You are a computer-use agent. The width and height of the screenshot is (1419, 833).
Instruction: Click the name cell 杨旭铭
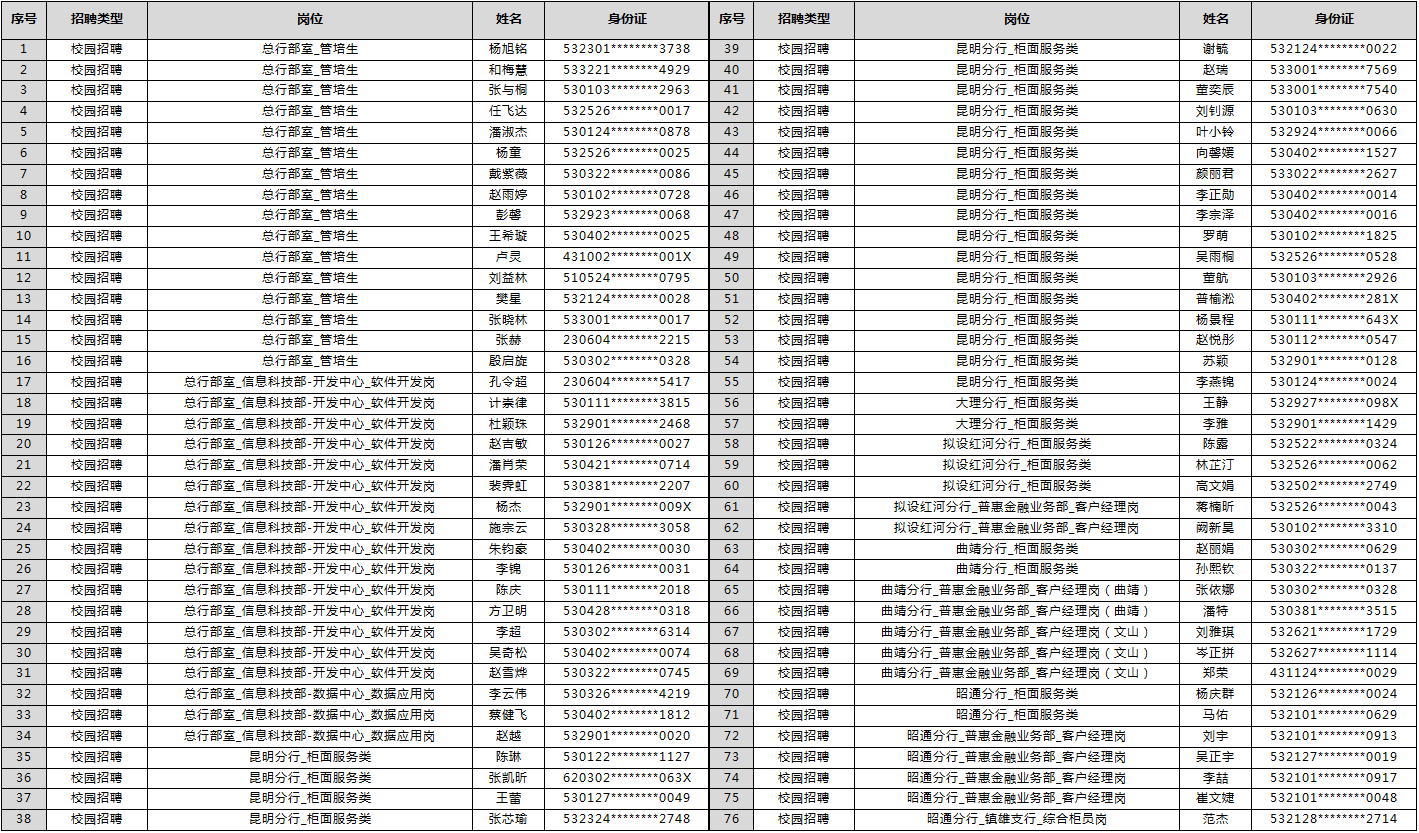[x=508, y=49]
